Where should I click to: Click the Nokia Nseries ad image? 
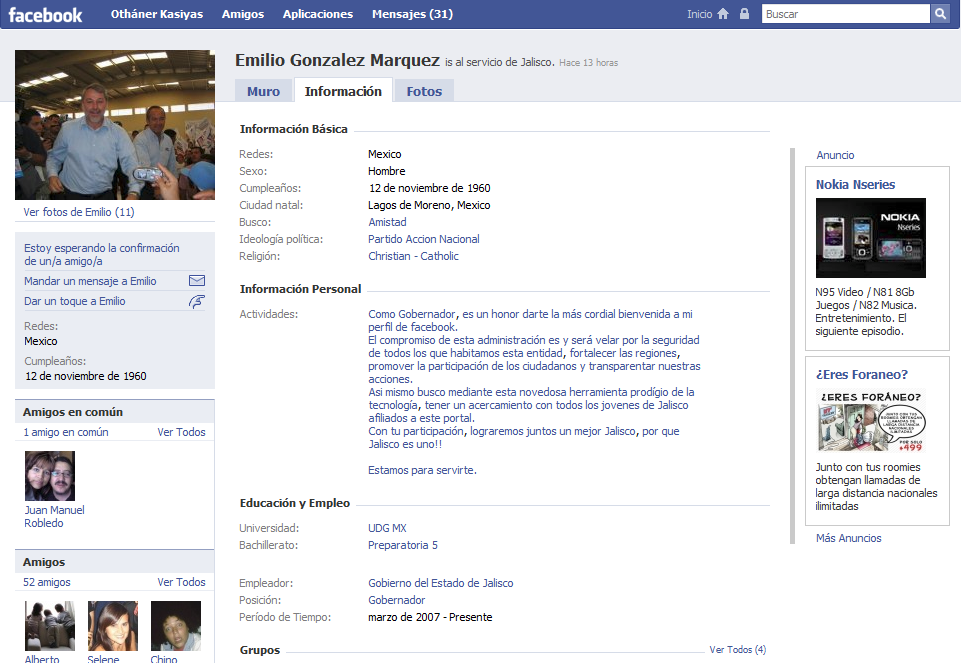(870, 237)
